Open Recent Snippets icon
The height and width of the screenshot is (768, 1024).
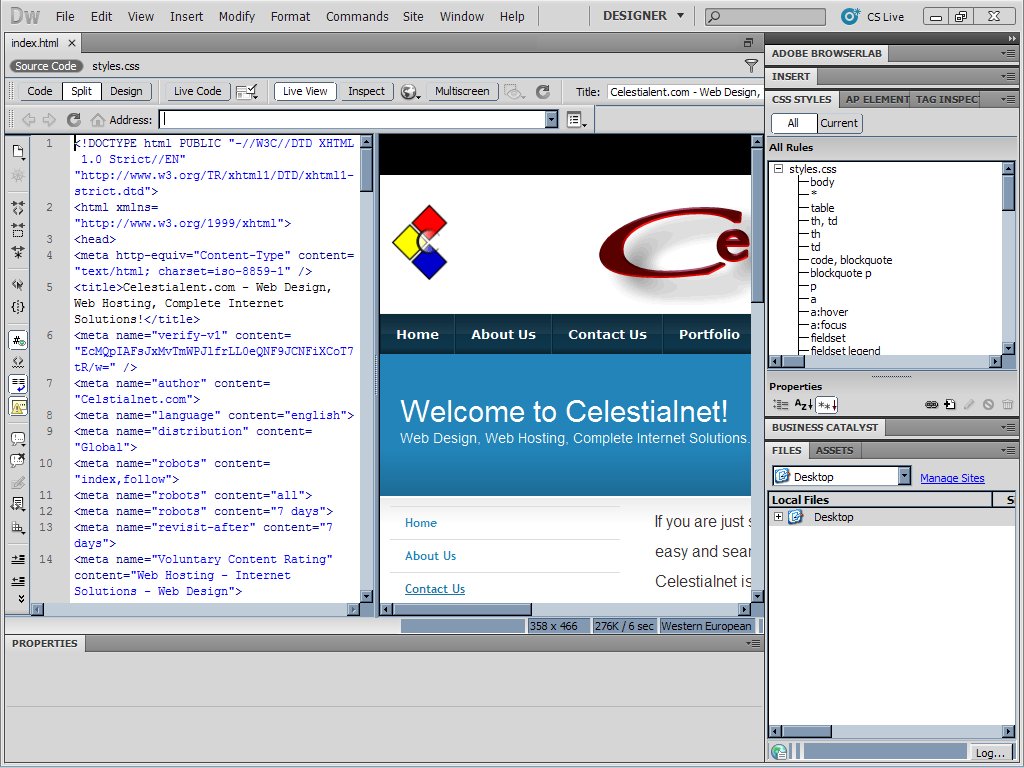(x=18, y=483)
